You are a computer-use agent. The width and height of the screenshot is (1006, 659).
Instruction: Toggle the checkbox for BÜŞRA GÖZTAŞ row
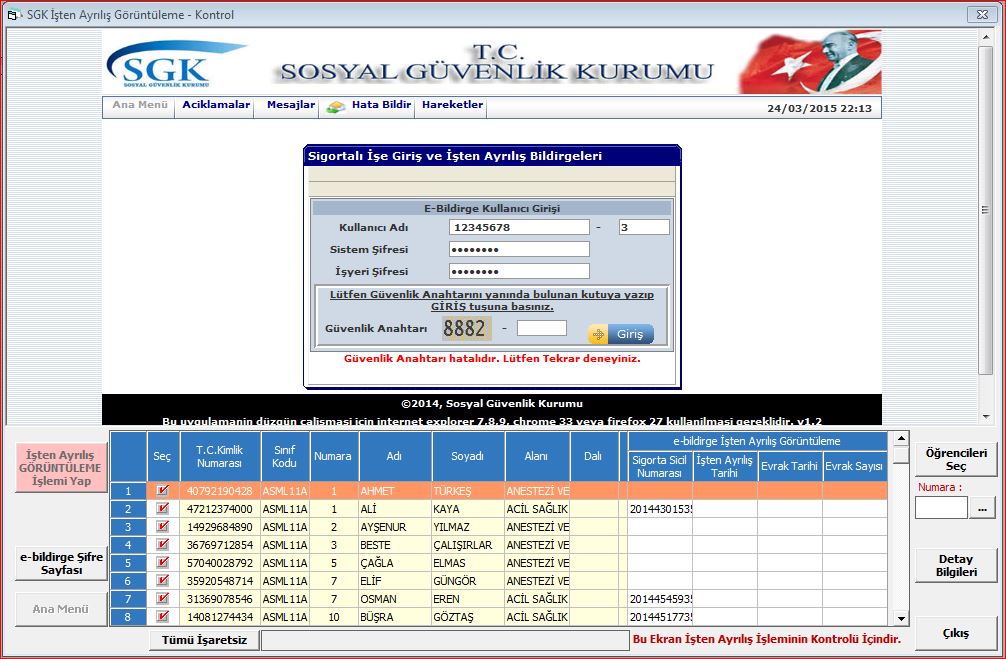coord(163,617)
